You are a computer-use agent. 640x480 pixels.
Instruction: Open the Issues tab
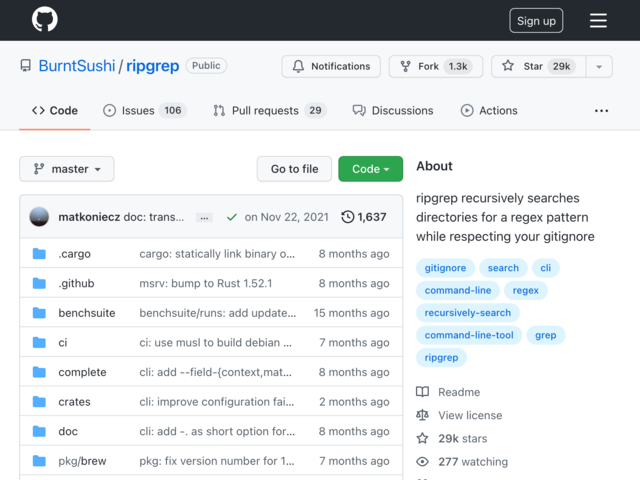click(x=144, y=111)
